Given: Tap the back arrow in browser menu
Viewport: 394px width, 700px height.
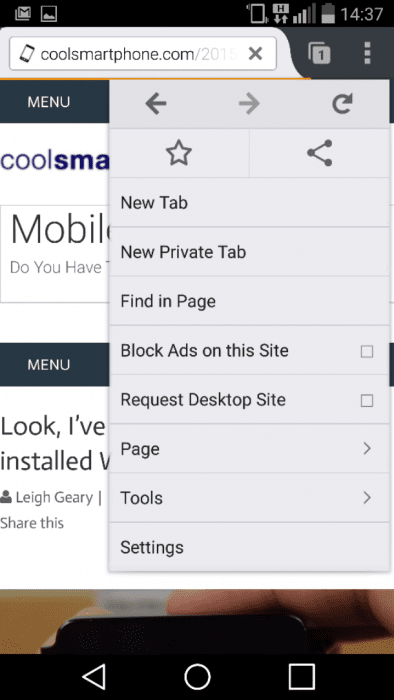Looking at the screenshot, I should pyautogui.click(x=156, y=104).
